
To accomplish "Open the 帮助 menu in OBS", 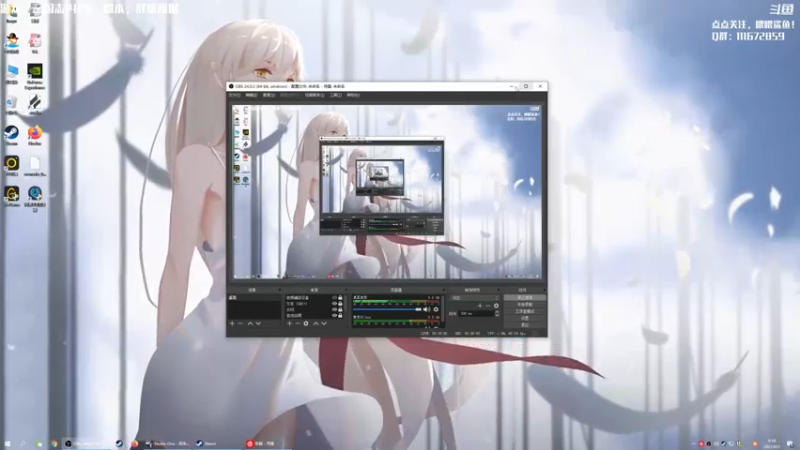I will (353, 95).
